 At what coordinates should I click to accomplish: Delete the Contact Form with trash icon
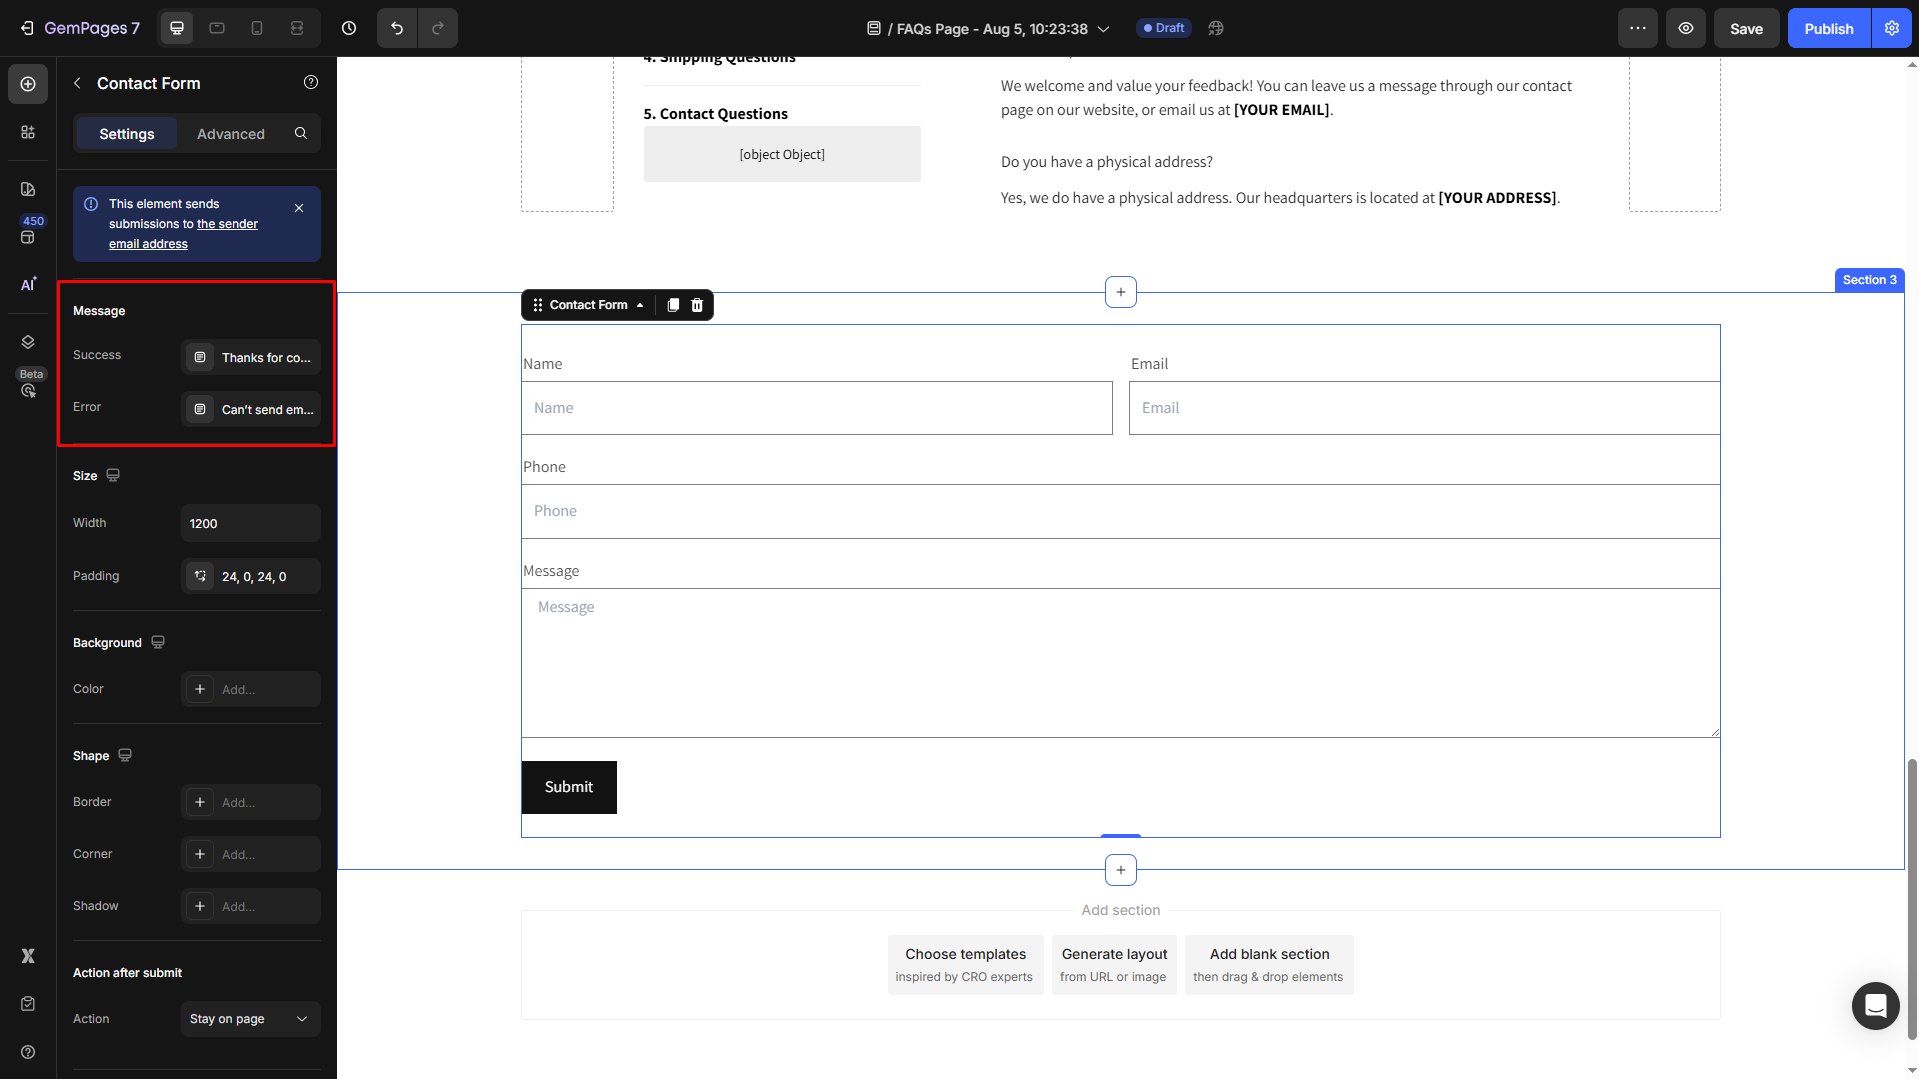click(x=698, y=305)
